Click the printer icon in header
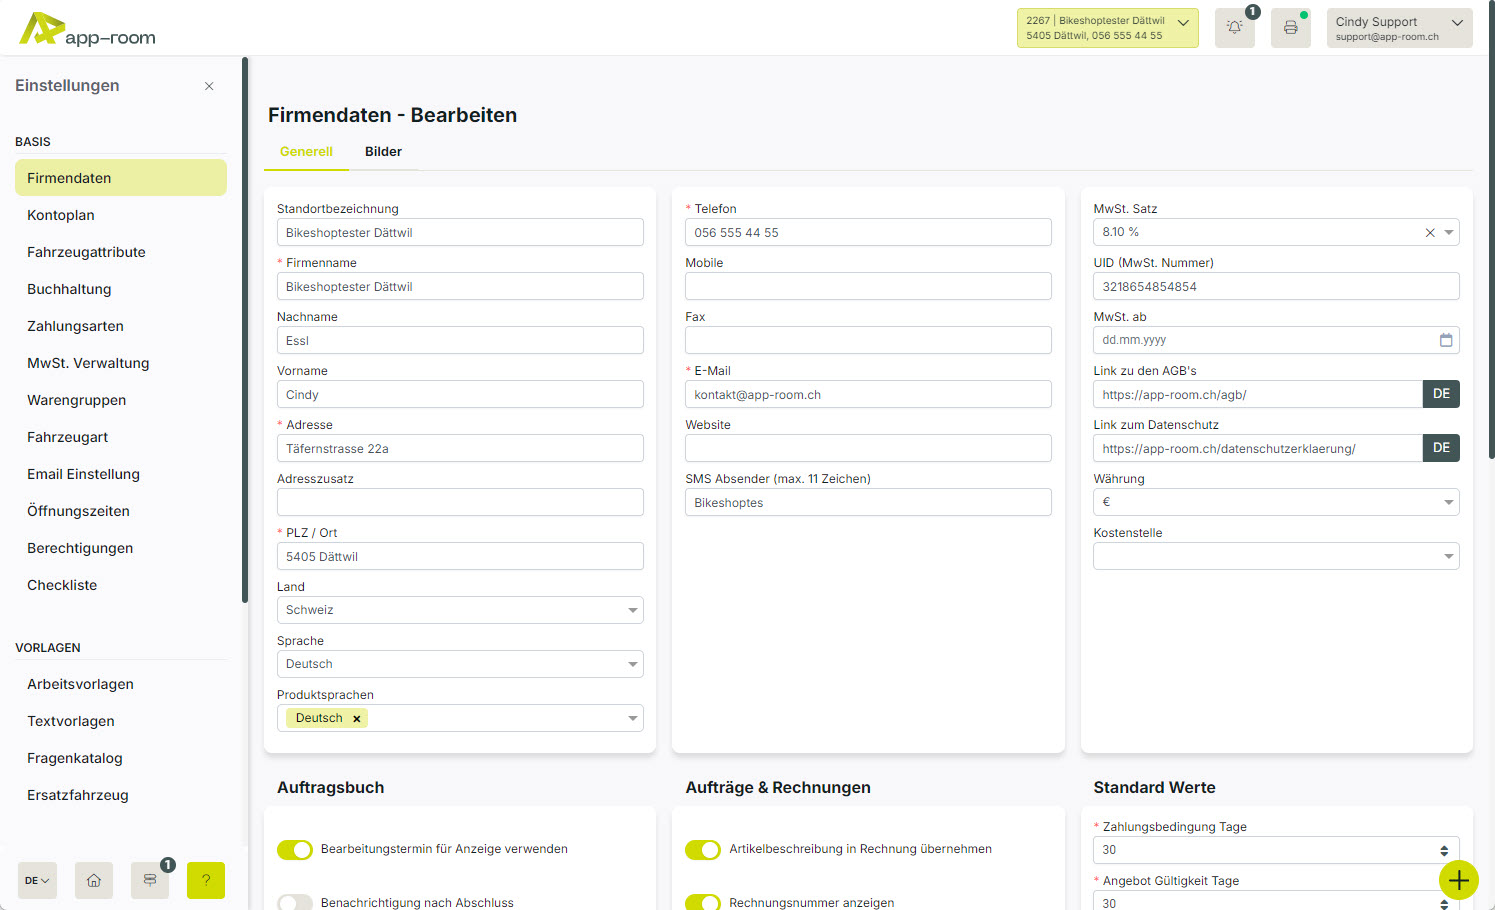This screenshot has width=1495, height=910. [x=1290, y=28]
